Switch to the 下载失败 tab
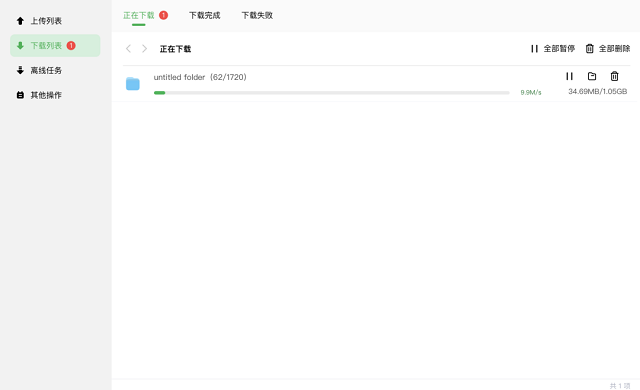The height and width of the screenshot is (390, 640). coord(257,16)
